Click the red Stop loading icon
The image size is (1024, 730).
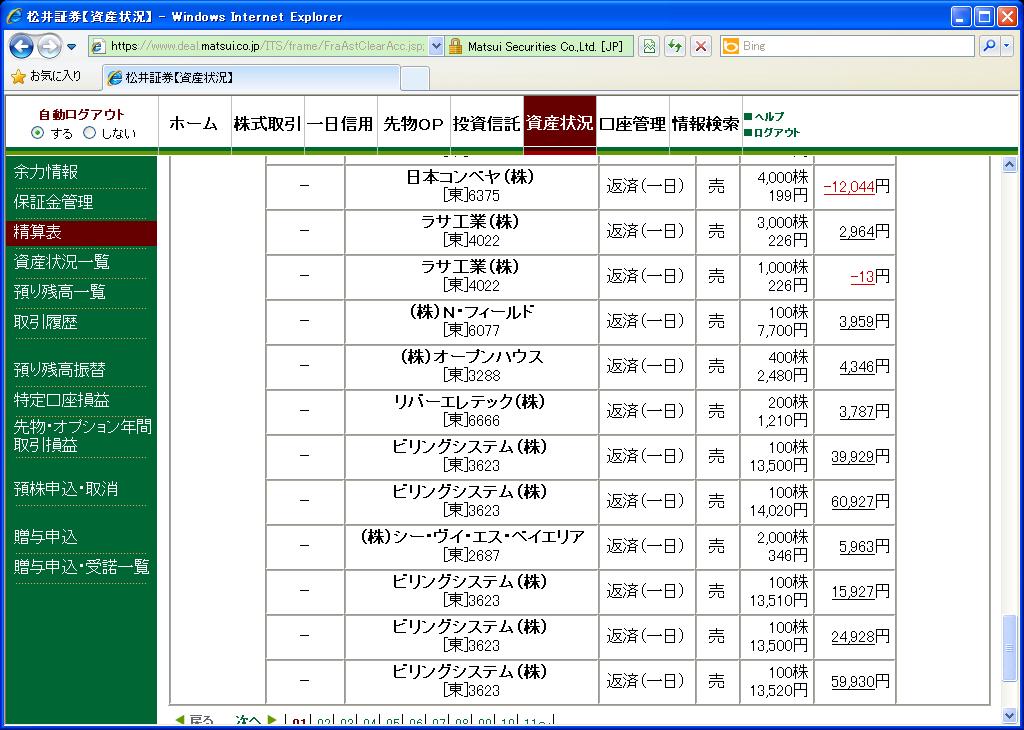(x=701, y=46)
